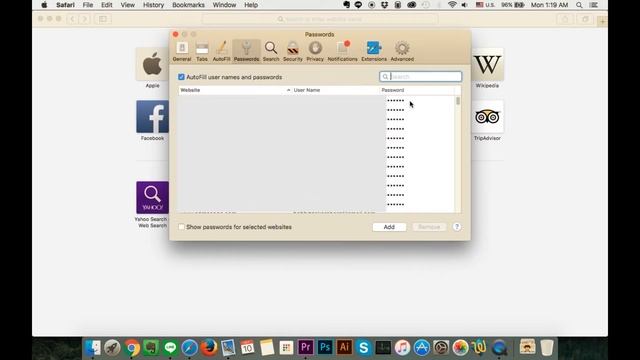Click the Wi-Fi status icon
The width and height of the screenshot is (640, 360).
[452, 5]
